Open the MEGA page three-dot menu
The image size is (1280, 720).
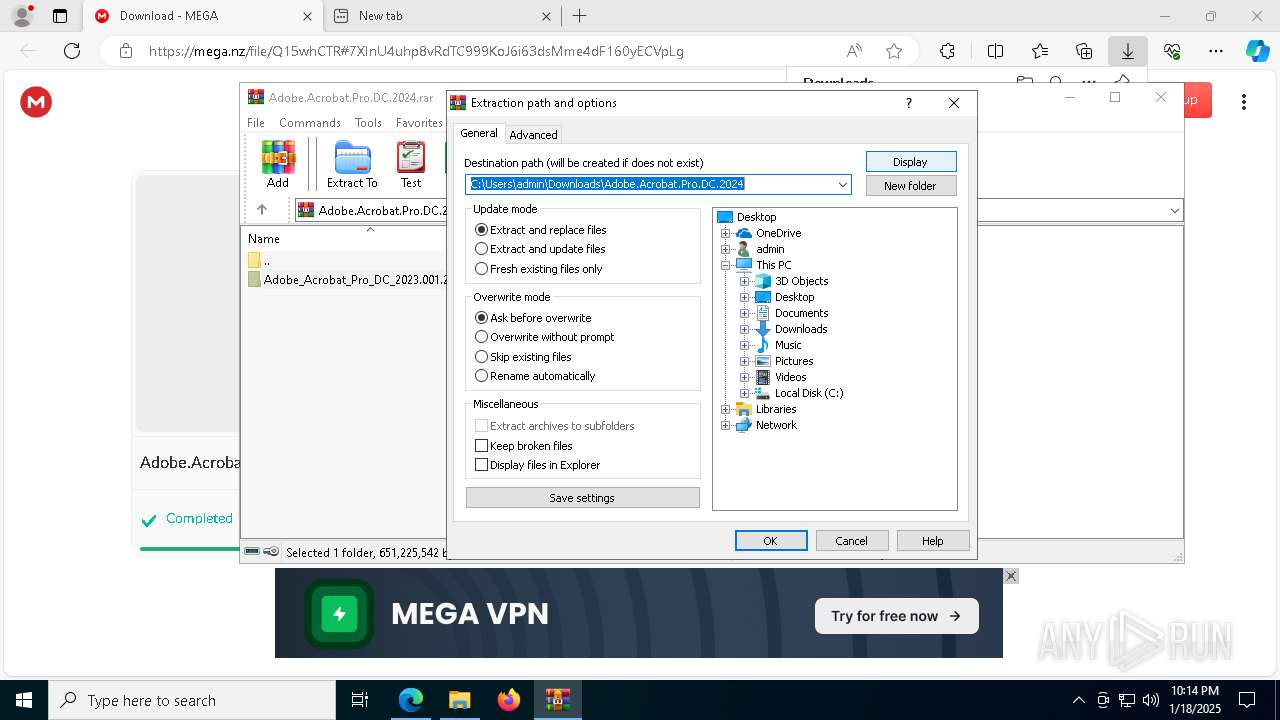pos(1244,102)
